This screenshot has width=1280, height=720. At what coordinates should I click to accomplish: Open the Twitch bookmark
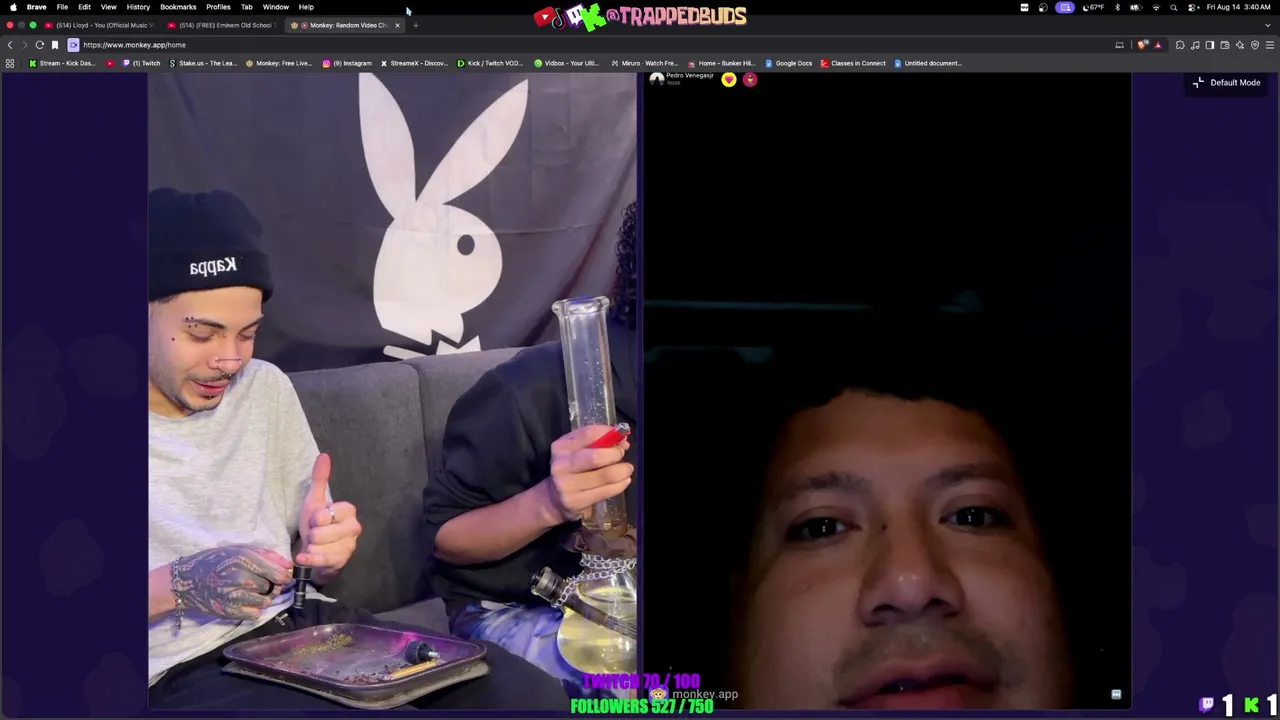[142, 63]
